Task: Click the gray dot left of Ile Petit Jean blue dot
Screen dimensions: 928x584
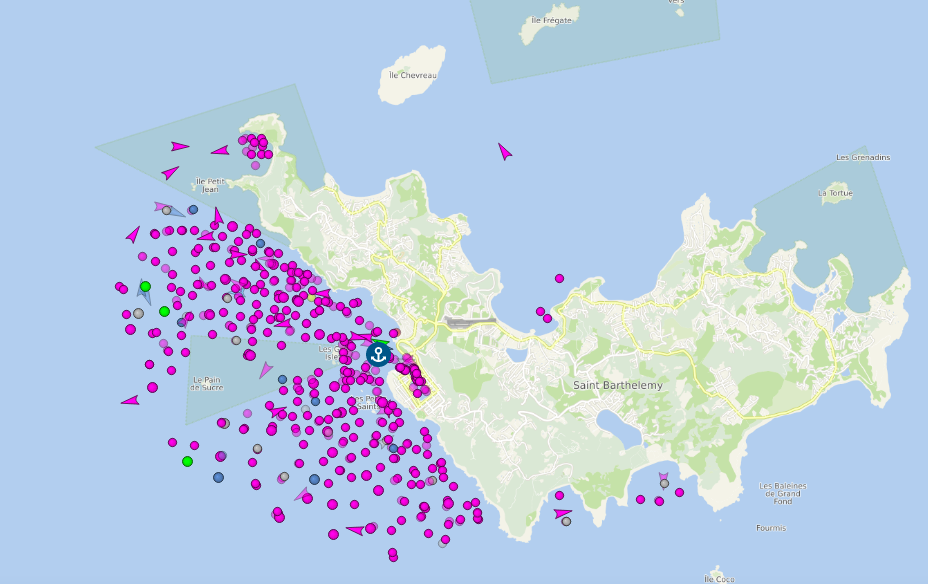Action: (167, 210)
